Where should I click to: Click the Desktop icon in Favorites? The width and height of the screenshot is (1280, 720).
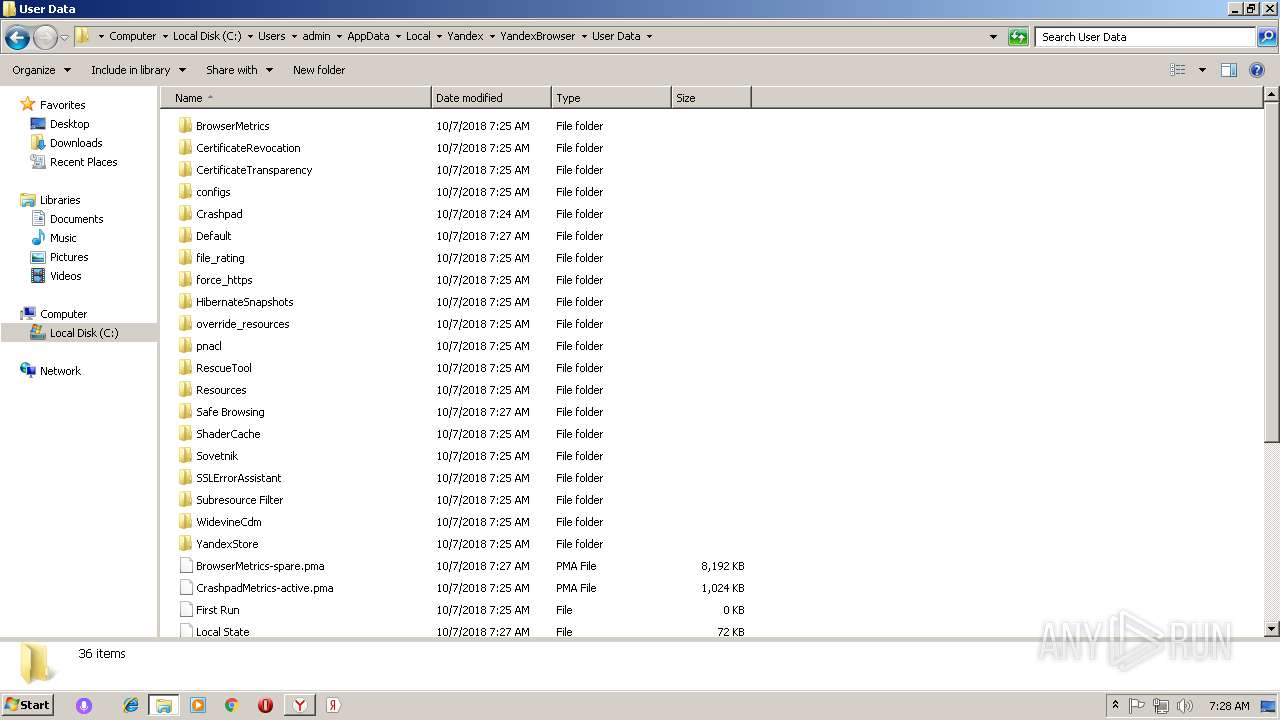(38, 124)
